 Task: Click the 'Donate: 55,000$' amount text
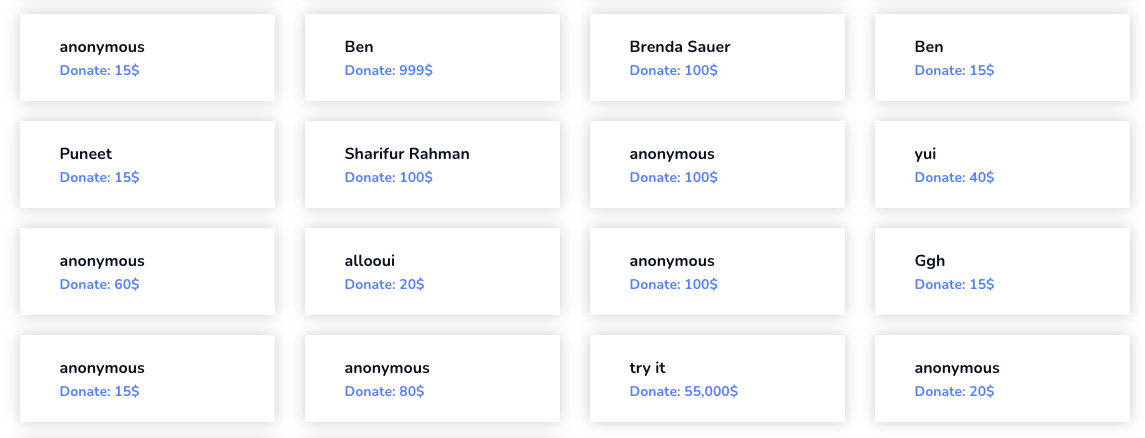[684, 392]
